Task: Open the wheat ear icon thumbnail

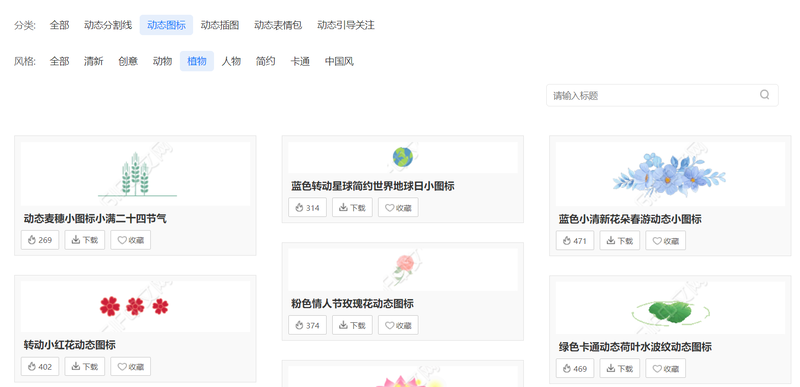Action: 135,174
